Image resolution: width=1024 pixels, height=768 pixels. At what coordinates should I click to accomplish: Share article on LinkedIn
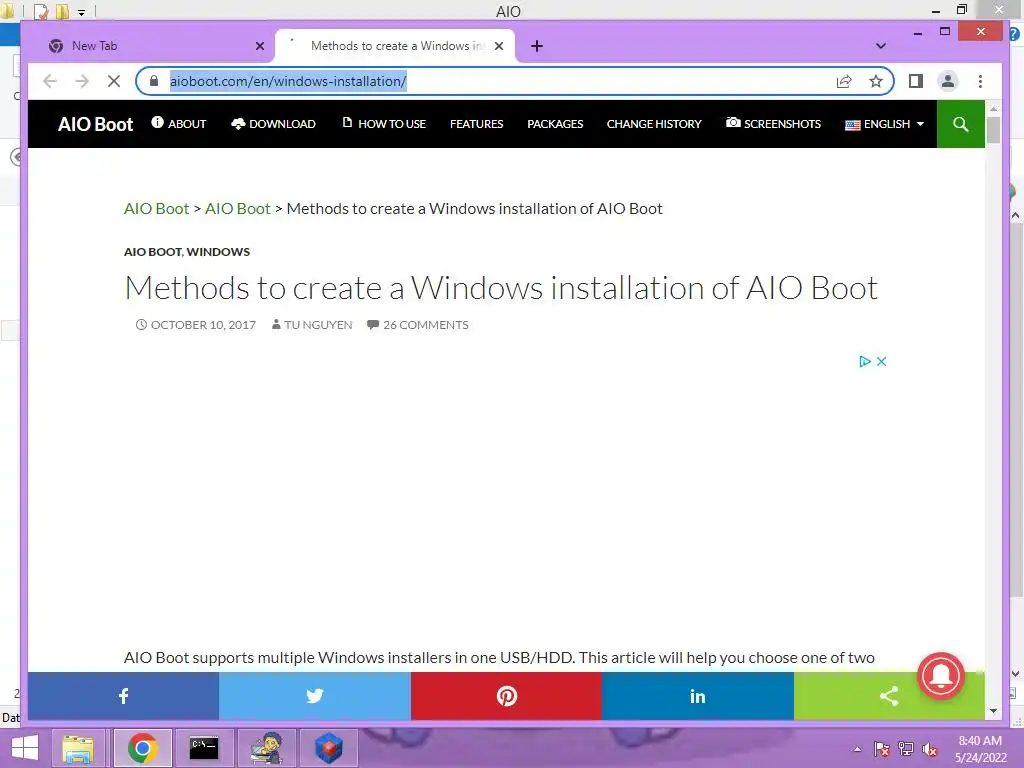point(697,696)
